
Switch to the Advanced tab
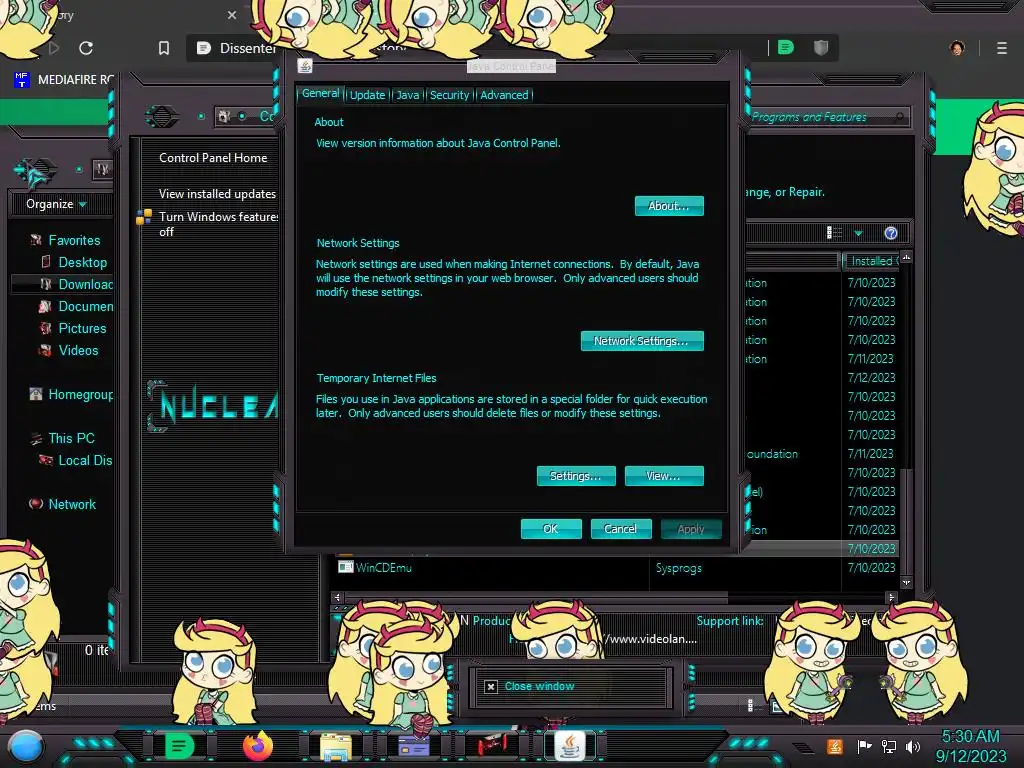pos(504,95)
